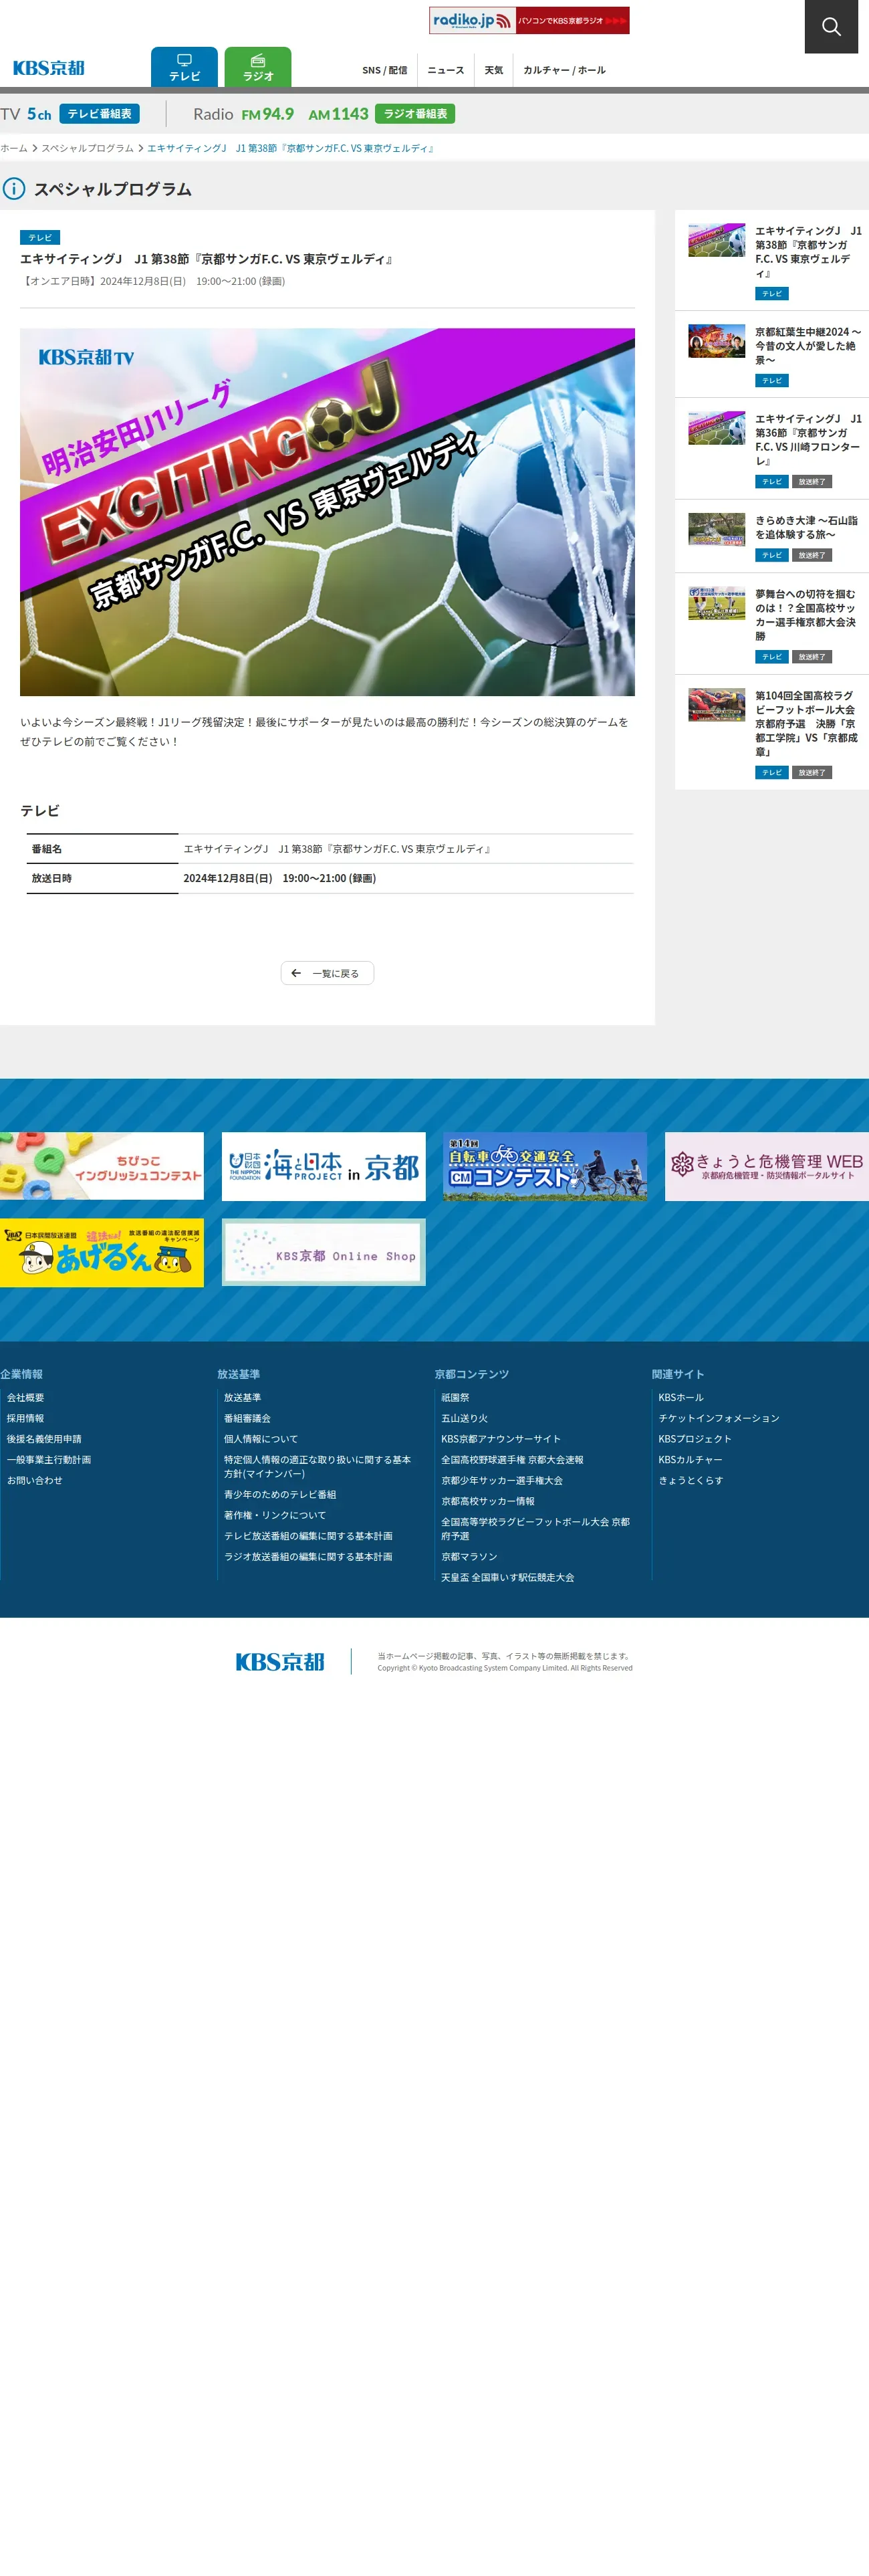Open the カルチャー / ホール menu item
Screen dimensions: 869x2576
click(x=564, y=70)
